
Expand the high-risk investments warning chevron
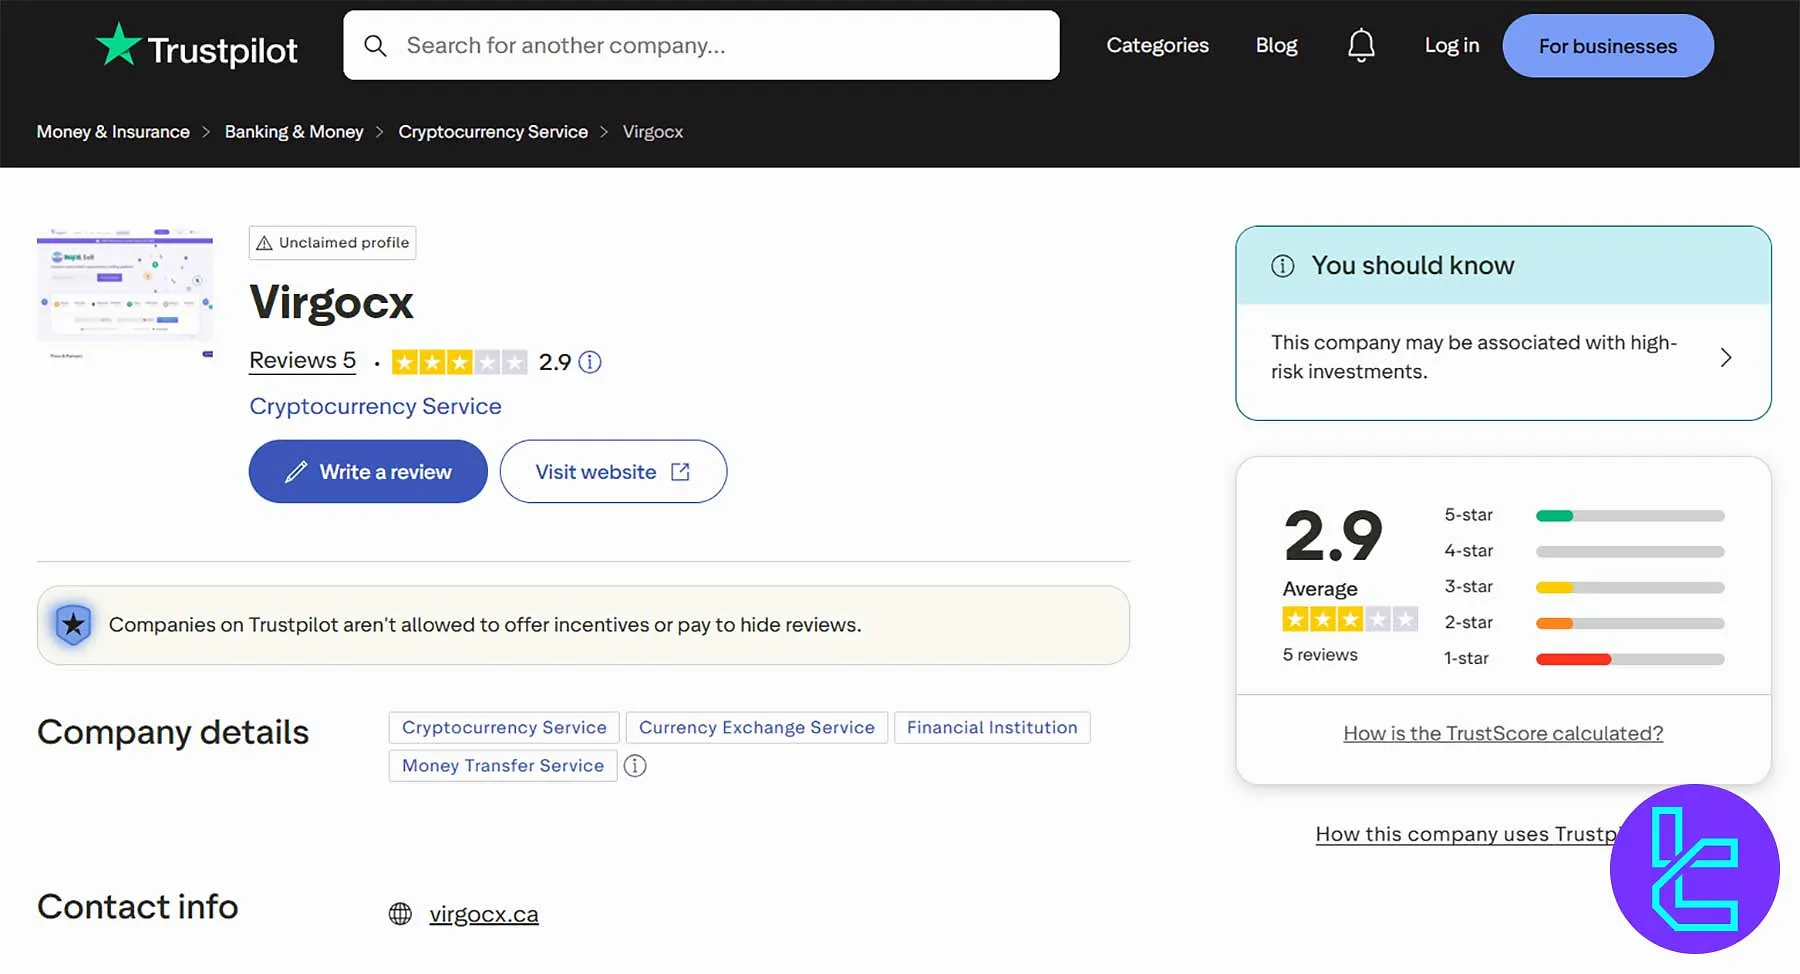click(x=1726, y=357)
